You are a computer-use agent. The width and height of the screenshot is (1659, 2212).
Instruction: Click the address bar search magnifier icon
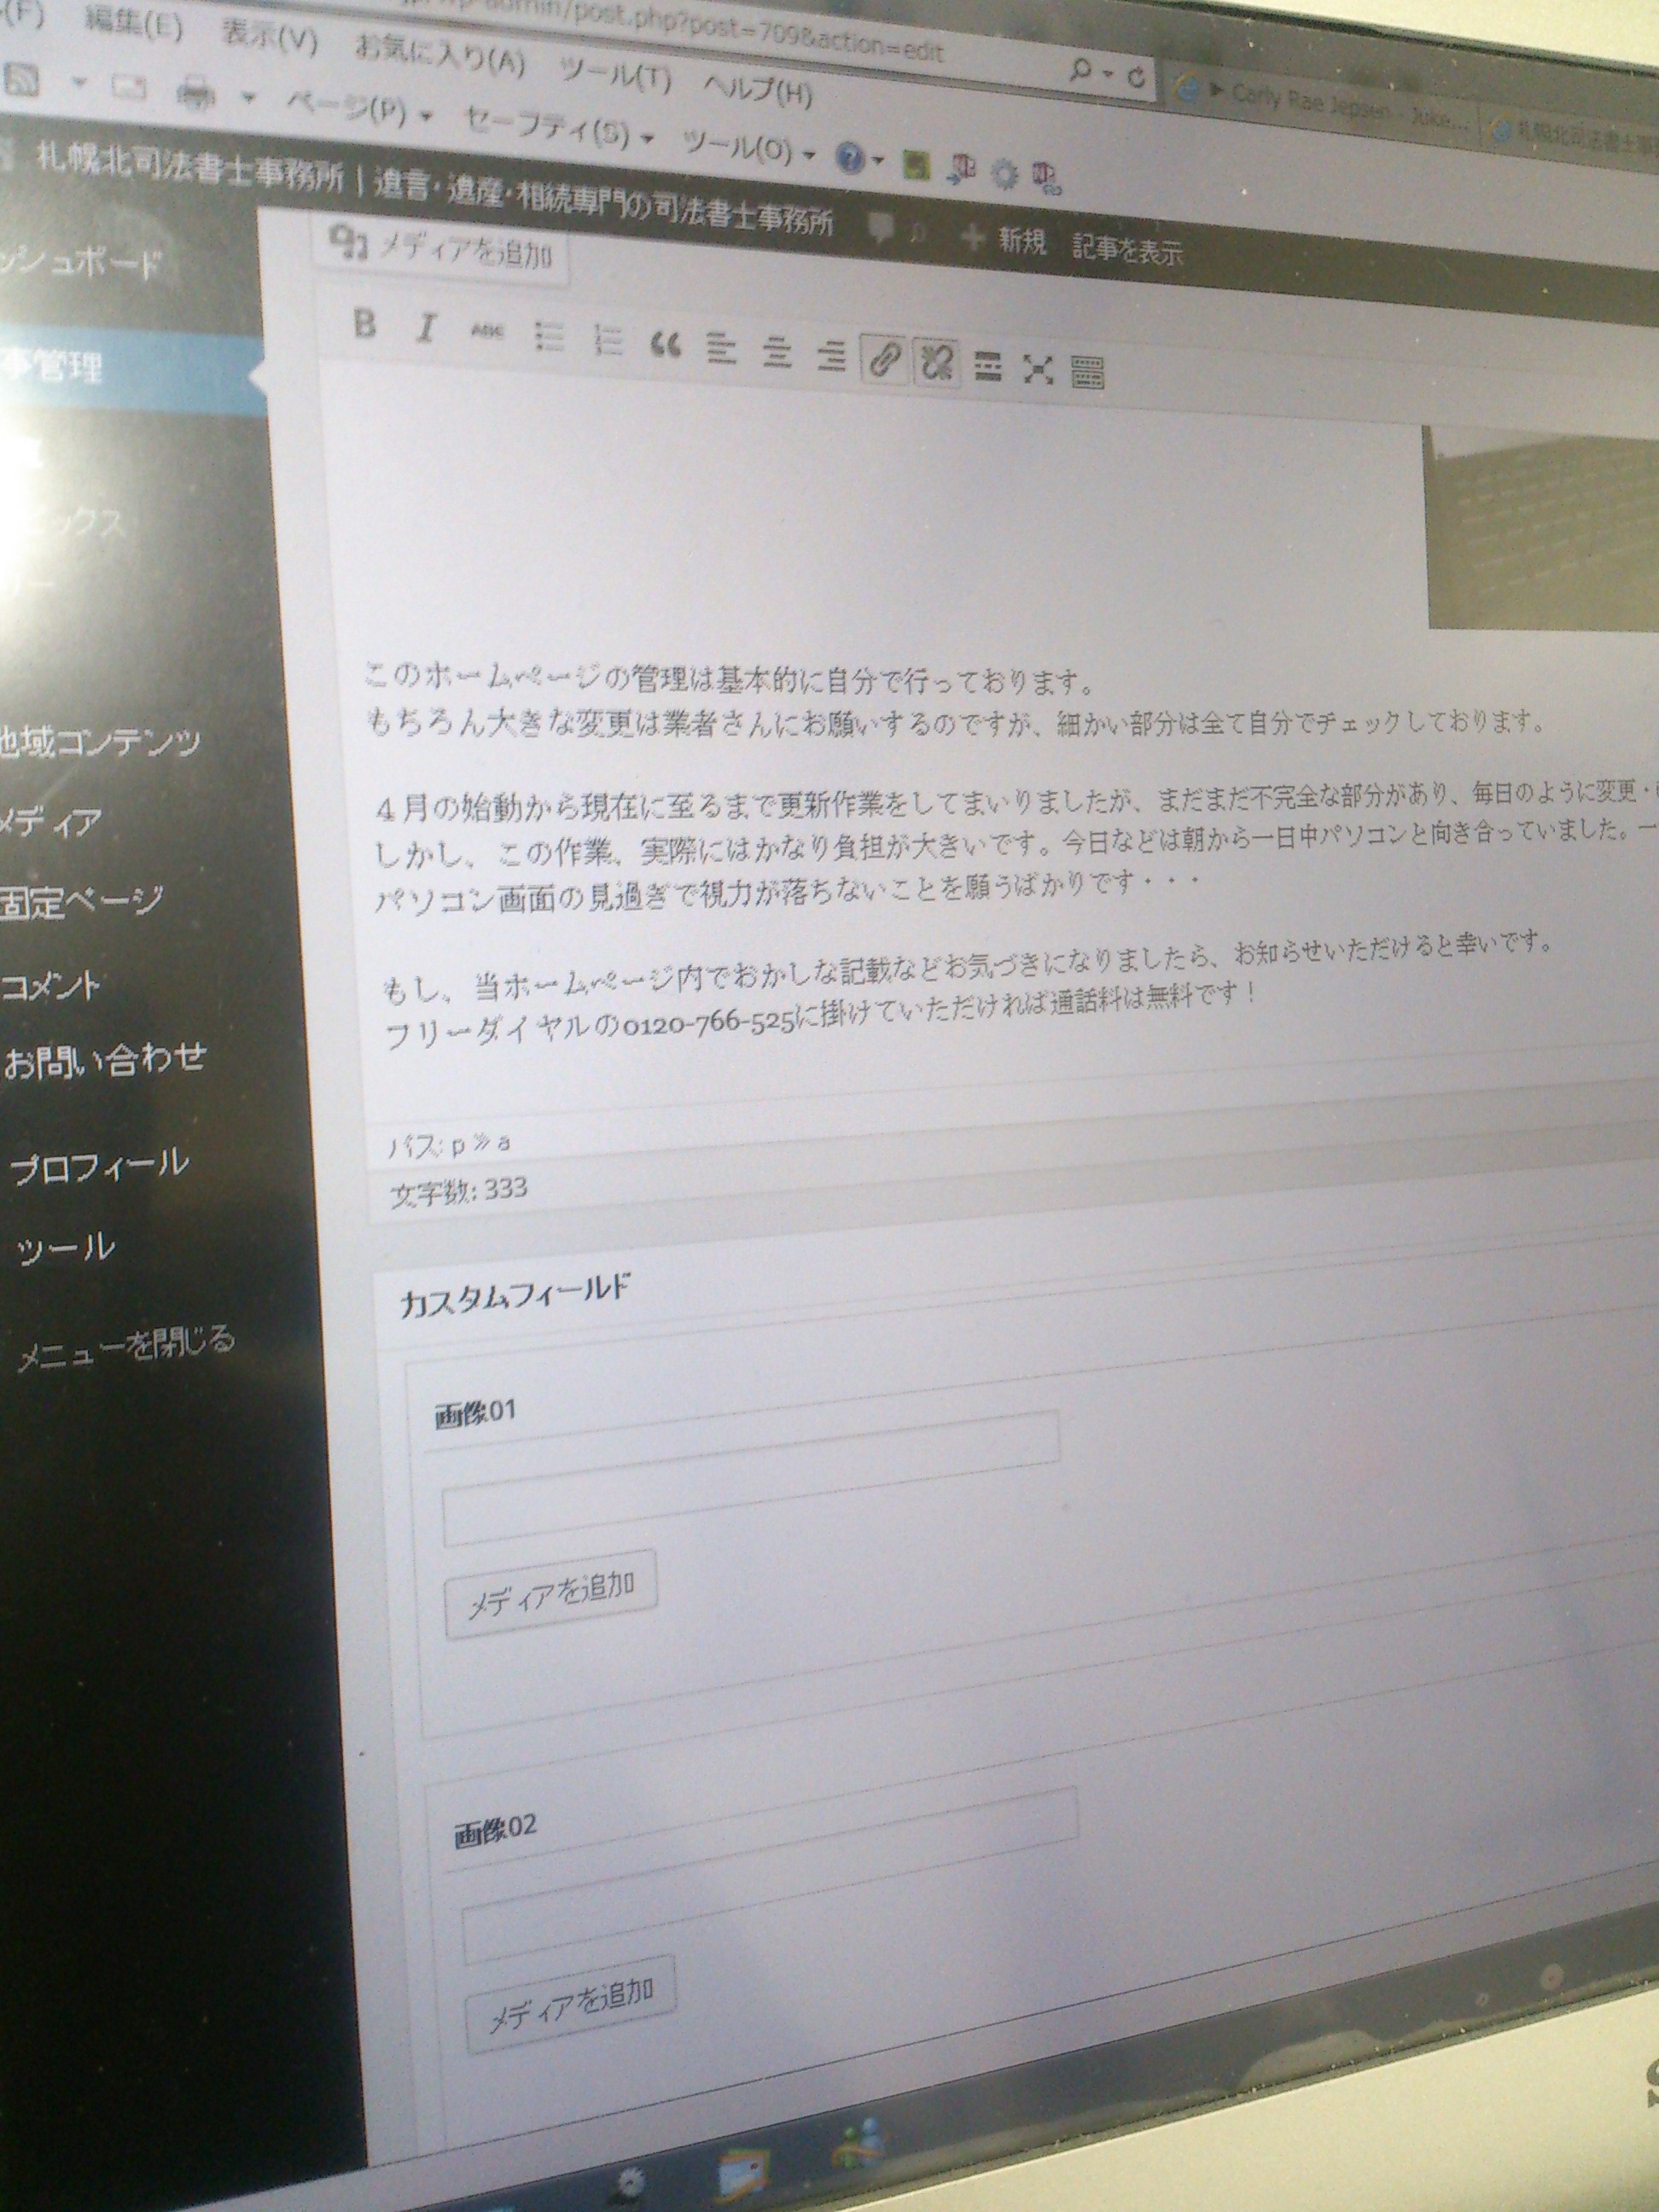1080,72
